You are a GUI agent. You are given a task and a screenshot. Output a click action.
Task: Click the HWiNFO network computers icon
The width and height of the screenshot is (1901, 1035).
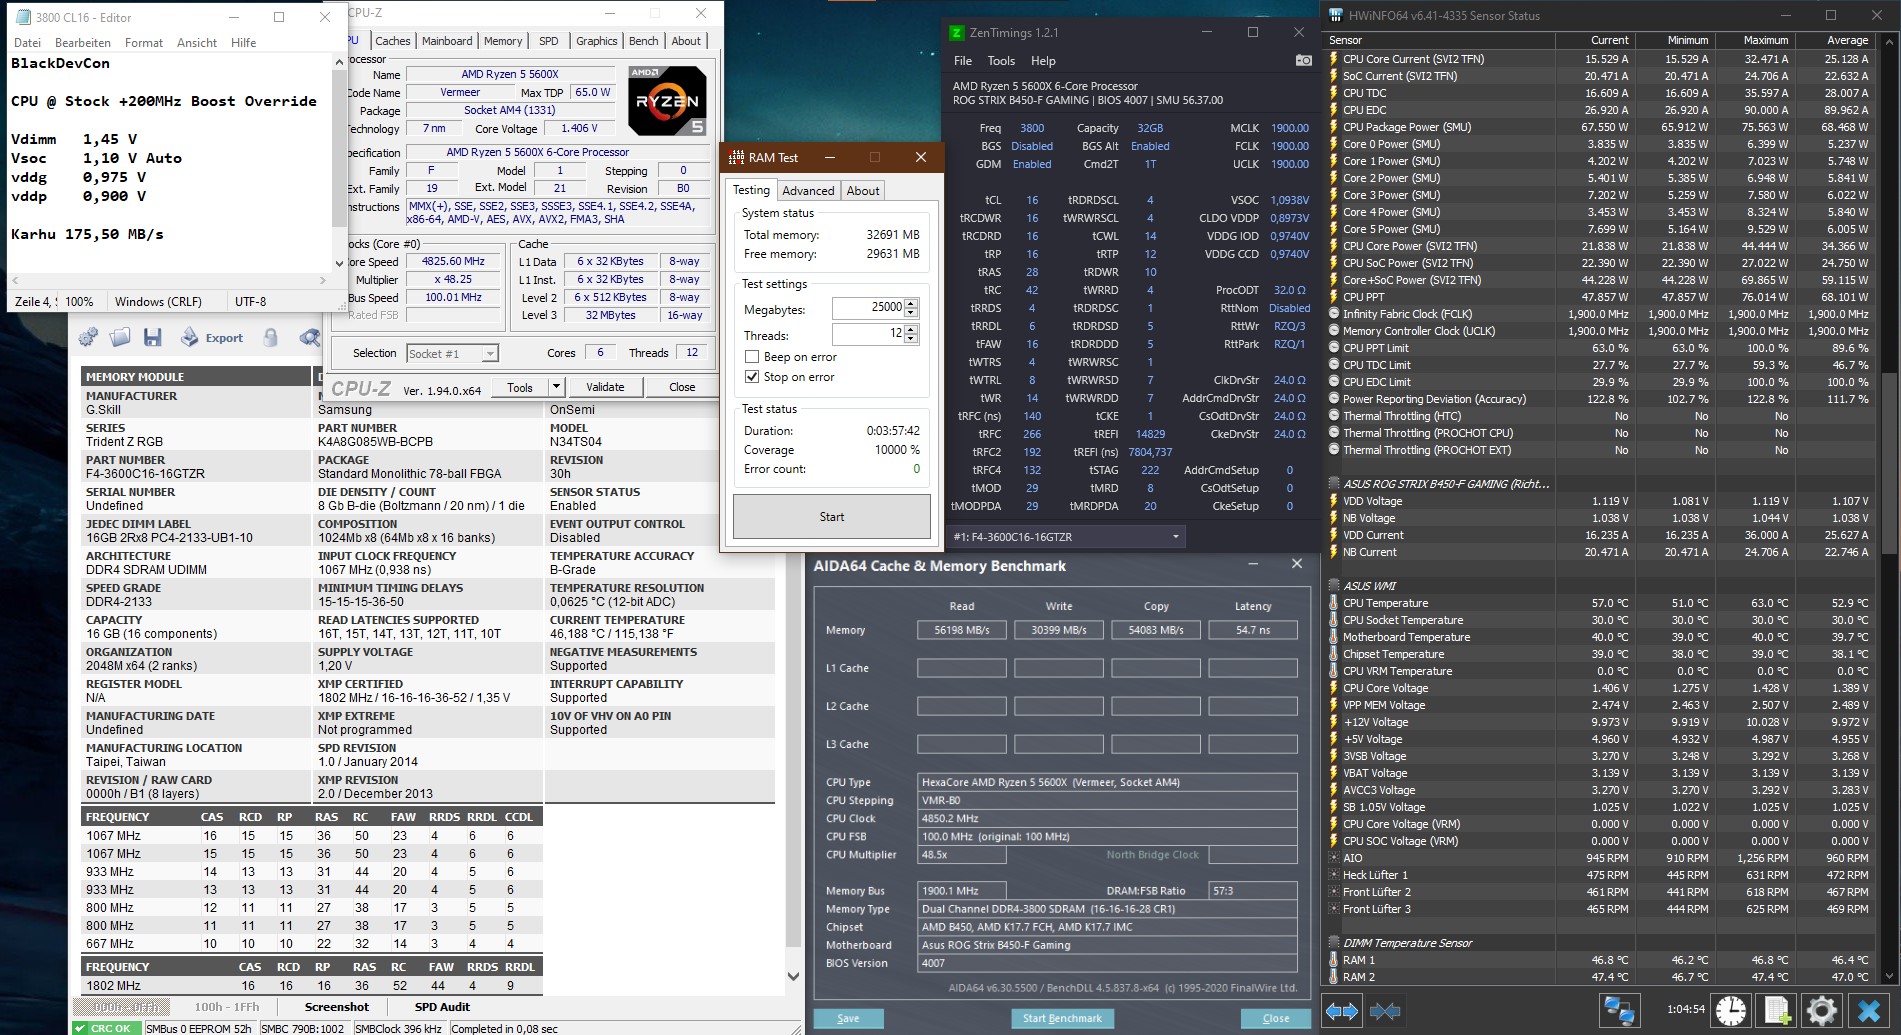[x=1619, y=1010]
